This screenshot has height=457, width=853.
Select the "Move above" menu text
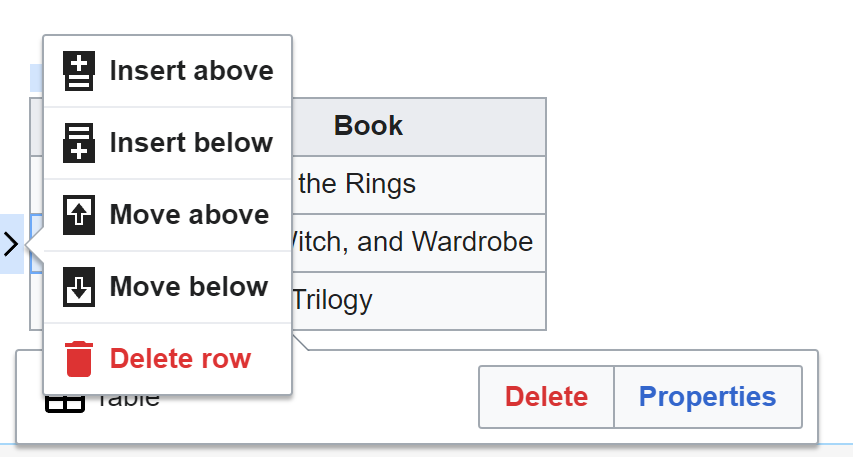click(189, 214)
